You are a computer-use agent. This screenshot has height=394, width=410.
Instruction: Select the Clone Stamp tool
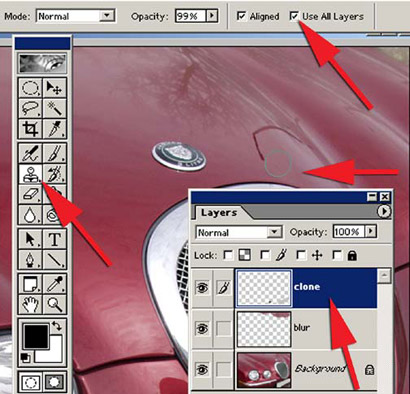coord(30,174)
